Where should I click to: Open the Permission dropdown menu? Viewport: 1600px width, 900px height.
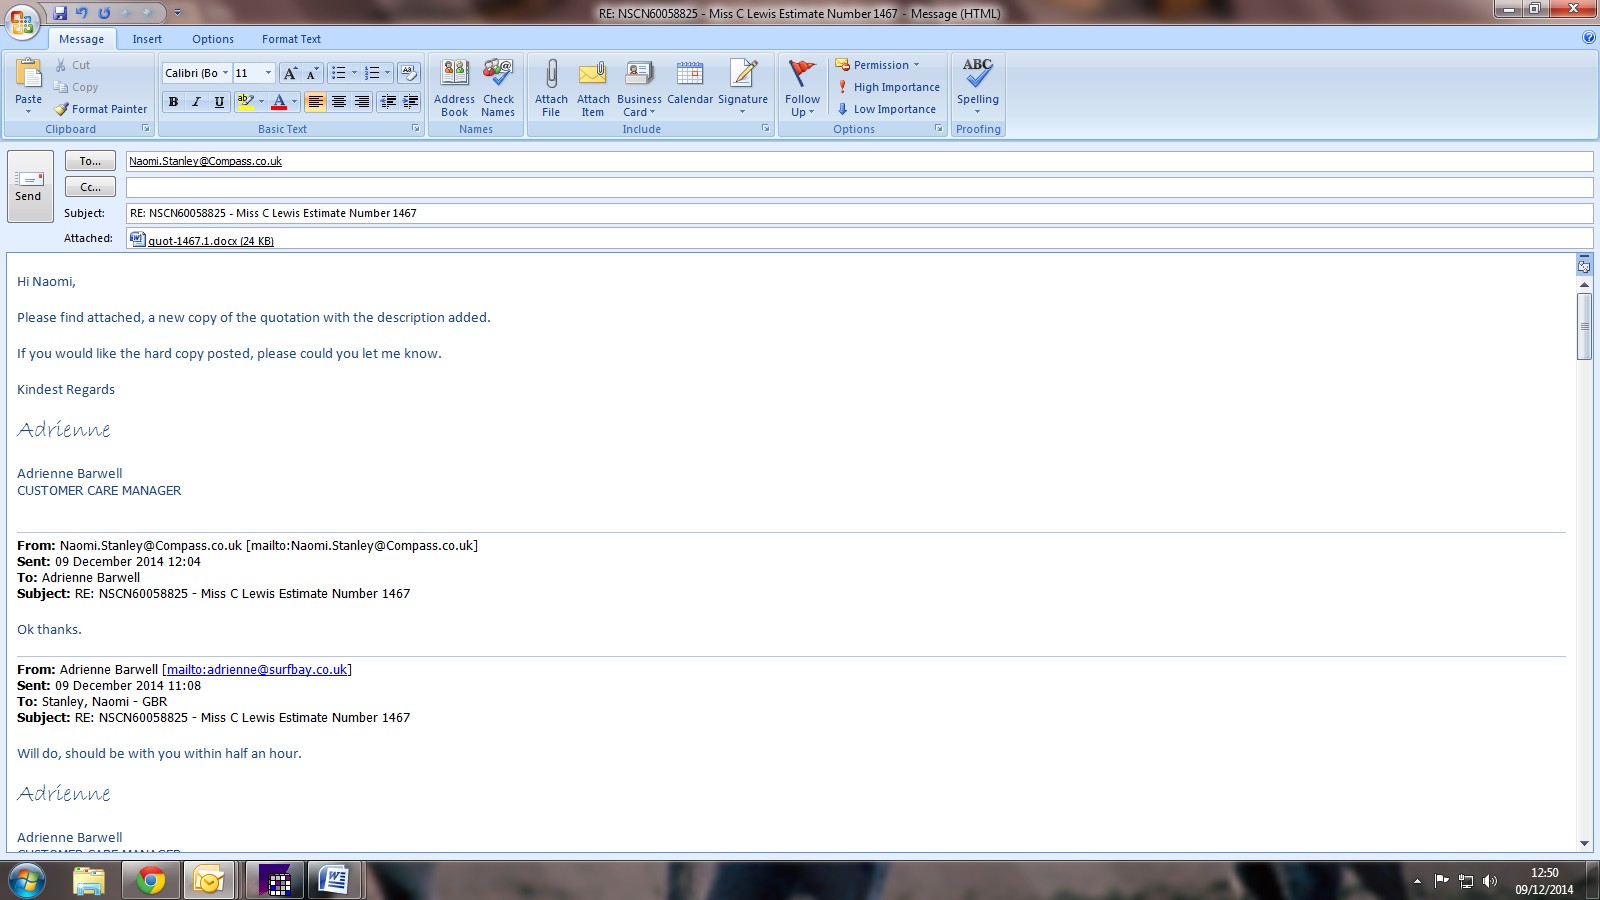[877, 65]
